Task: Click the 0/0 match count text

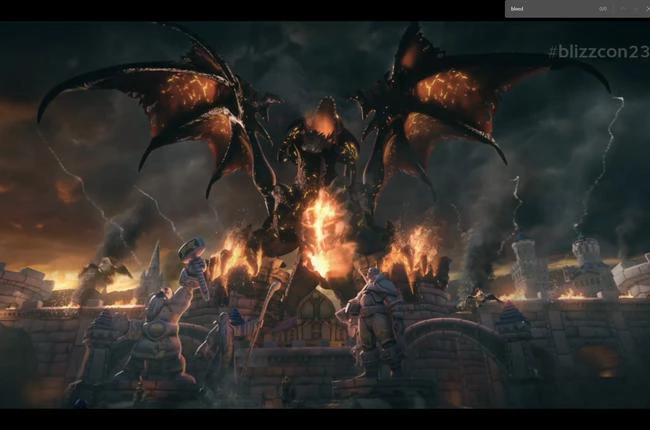Action: click(603, 9)
